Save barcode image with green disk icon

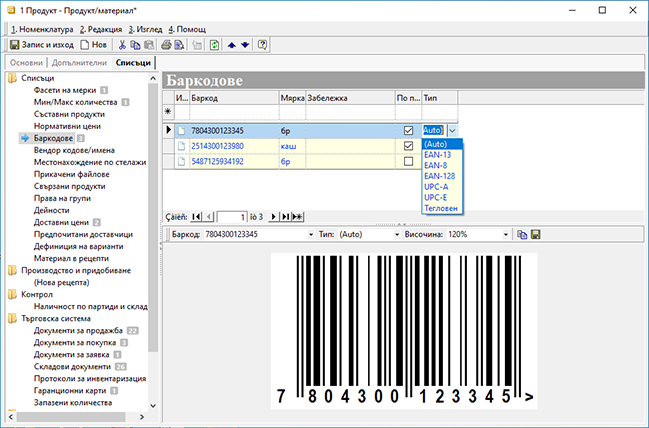coord(535,235)
